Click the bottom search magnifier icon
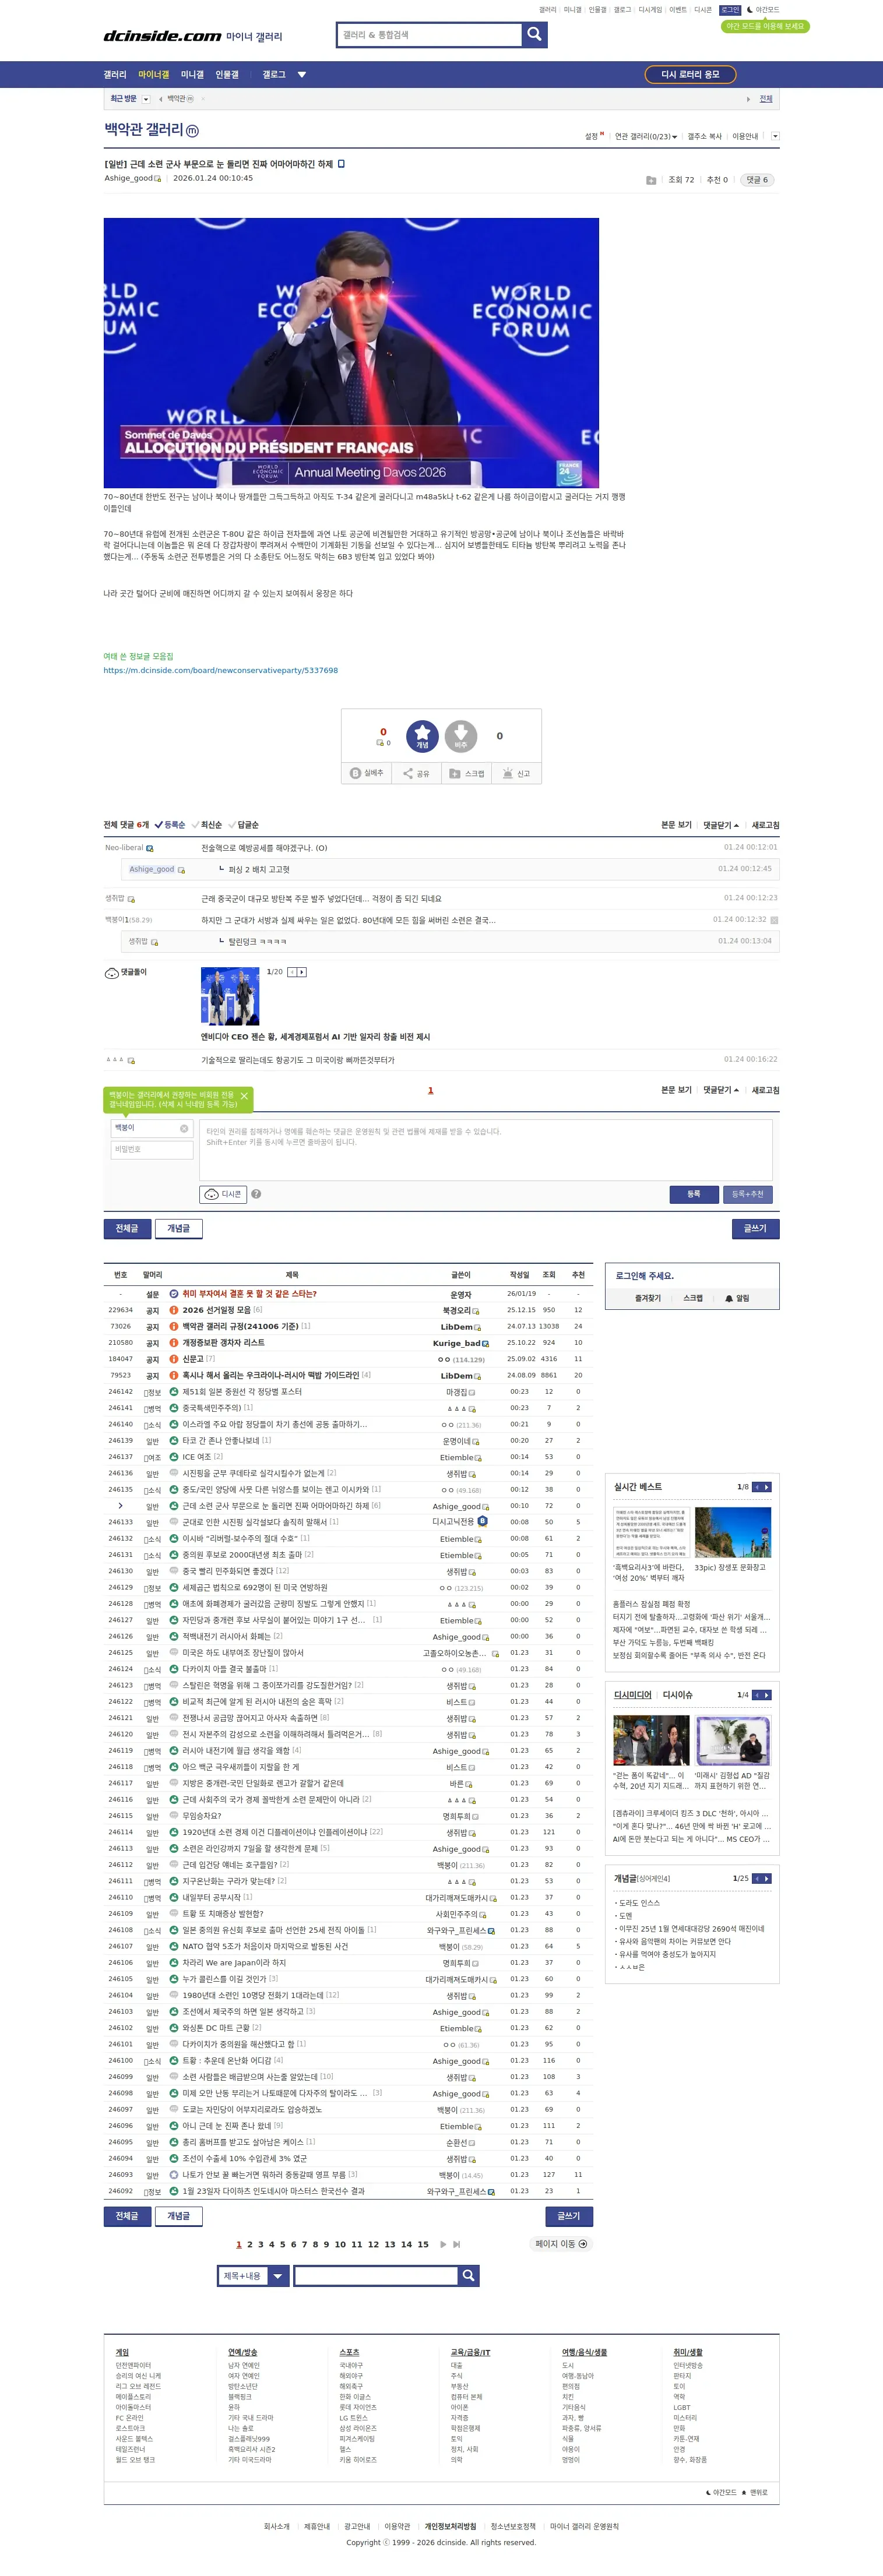 pyautogui.click(x=468, y=2275)
